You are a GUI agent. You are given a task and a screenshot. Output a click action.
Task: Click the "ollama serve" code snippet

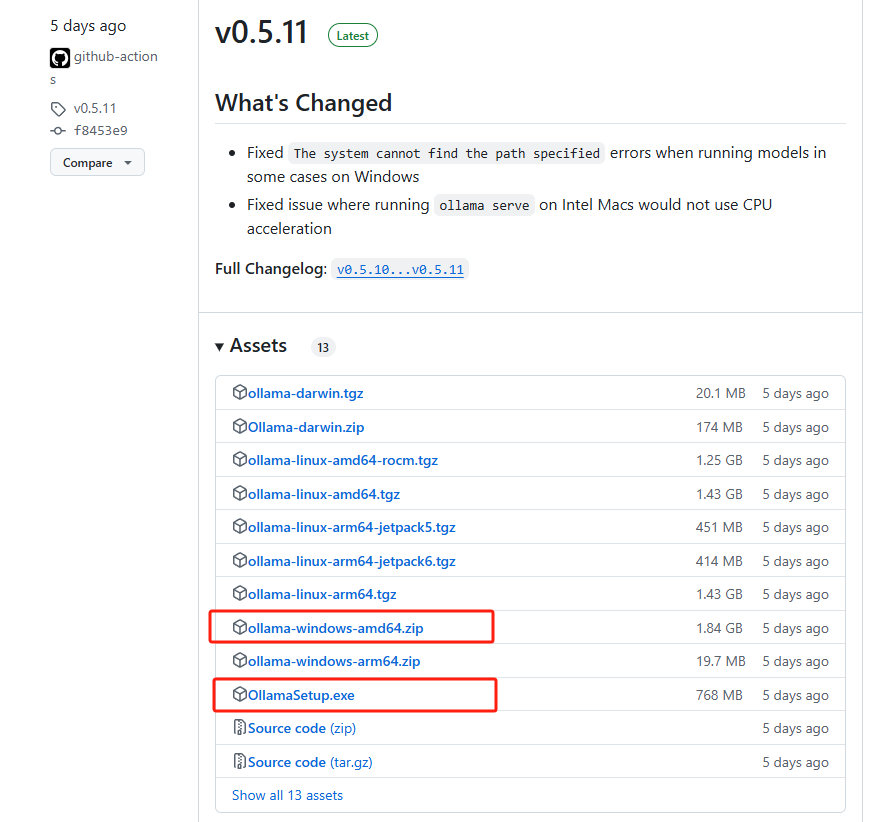click(x=484, y=206)
